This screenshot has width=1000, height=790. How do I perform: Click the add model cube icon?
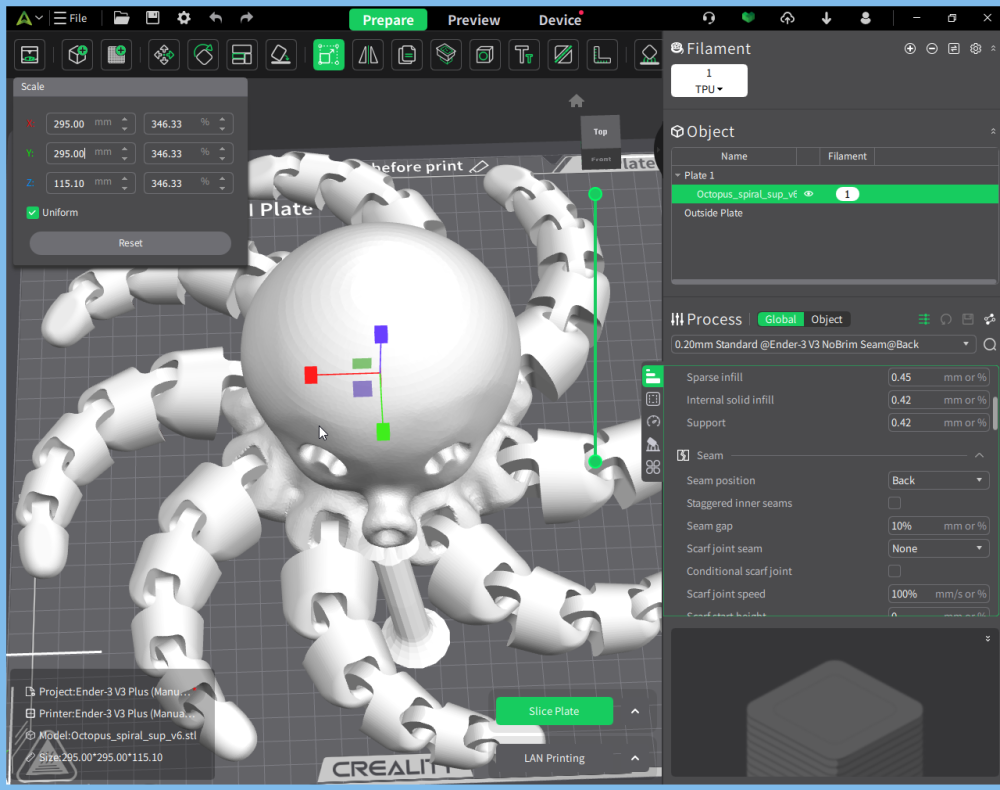tap(78, 55)
